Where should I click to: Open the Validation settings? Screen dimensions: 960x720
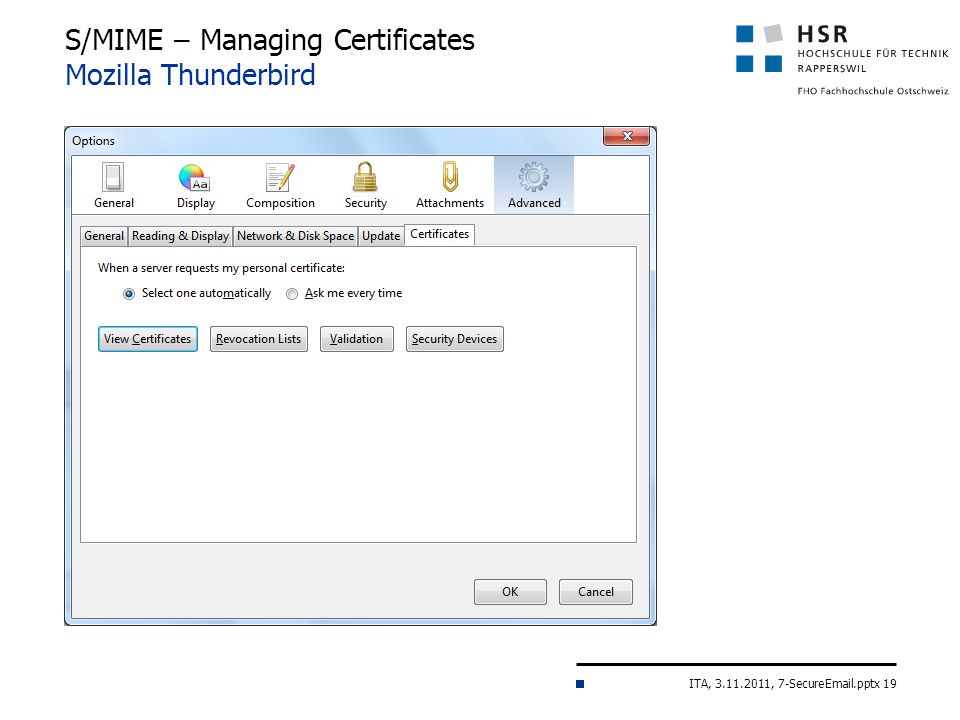(356, 339)
